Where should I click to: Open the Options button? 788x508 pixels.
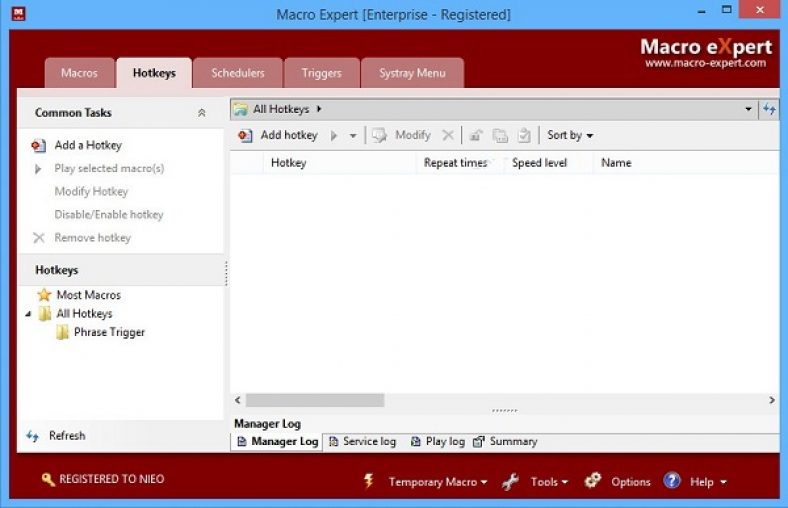(x=630, y=482)
